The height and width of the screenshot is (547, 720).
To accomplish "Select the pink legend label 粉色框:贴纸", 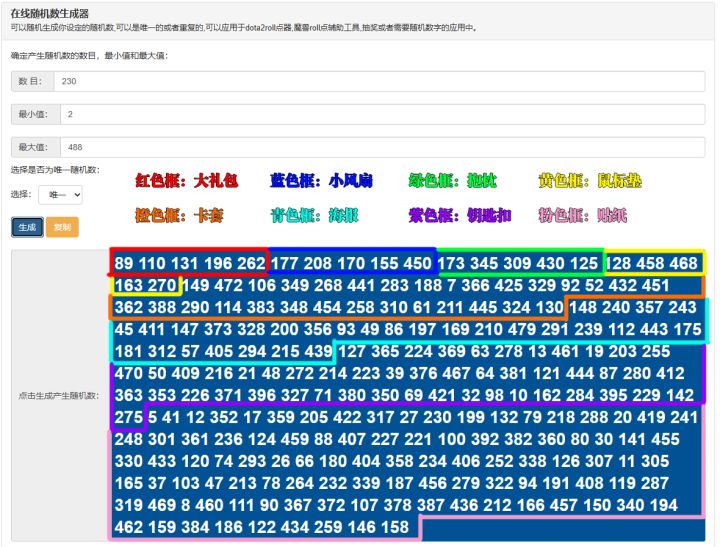I will 583,215.
